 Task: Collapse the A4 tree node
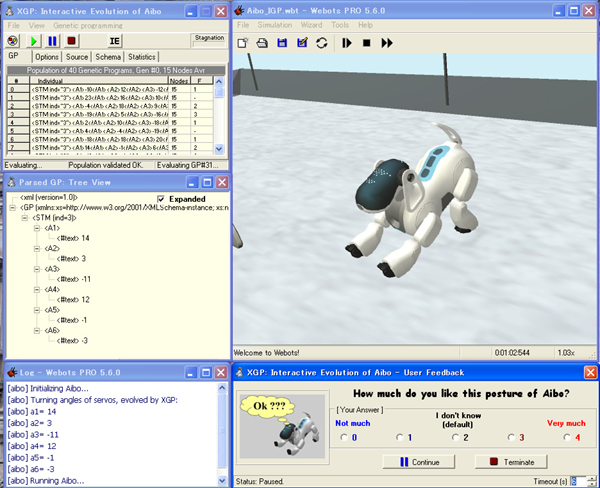pyautogui.click(x=37, y=289)
